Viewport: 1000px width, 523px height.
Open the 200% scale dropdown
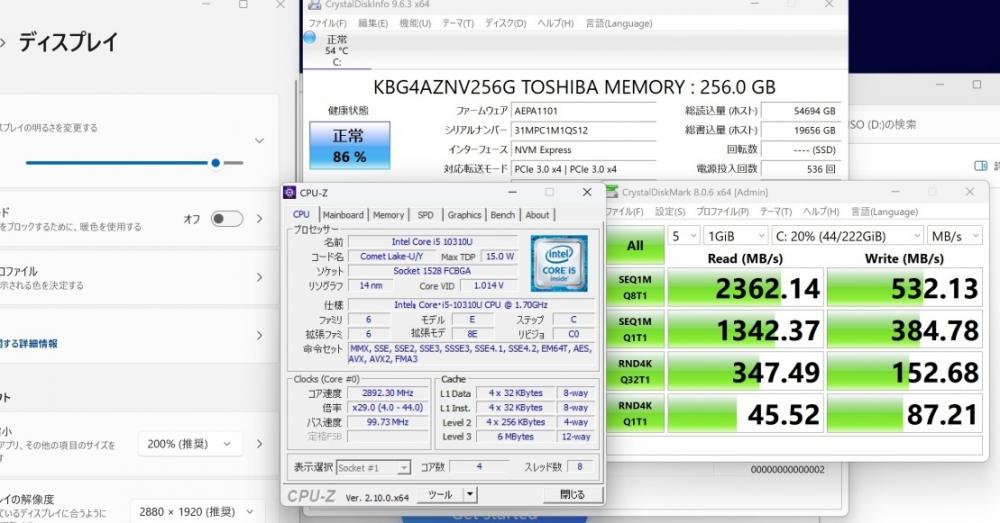(190, 444)
